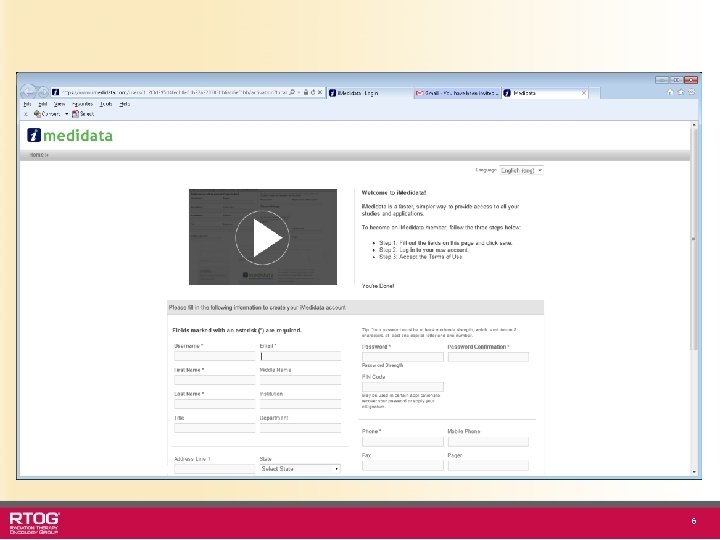Image resolution: width=720 pixels, height=540 pixels.
Task: Click the 'Step 3: Accept the Terms of Use' text
Action: coord(421,257)
